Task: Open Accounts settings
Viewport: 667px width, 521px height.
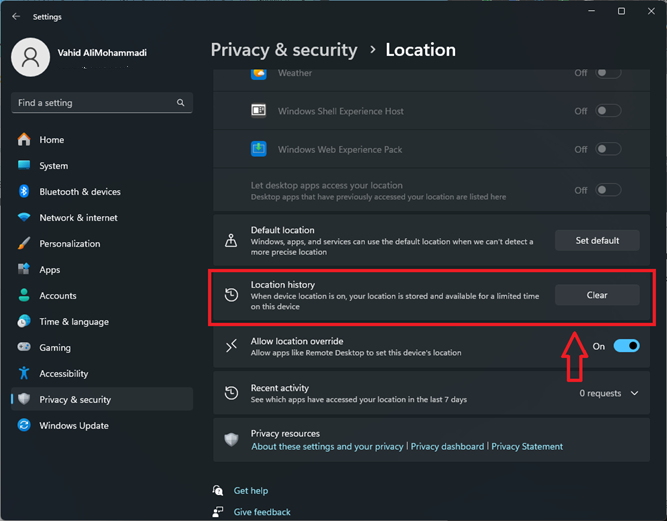Action: 102,295
